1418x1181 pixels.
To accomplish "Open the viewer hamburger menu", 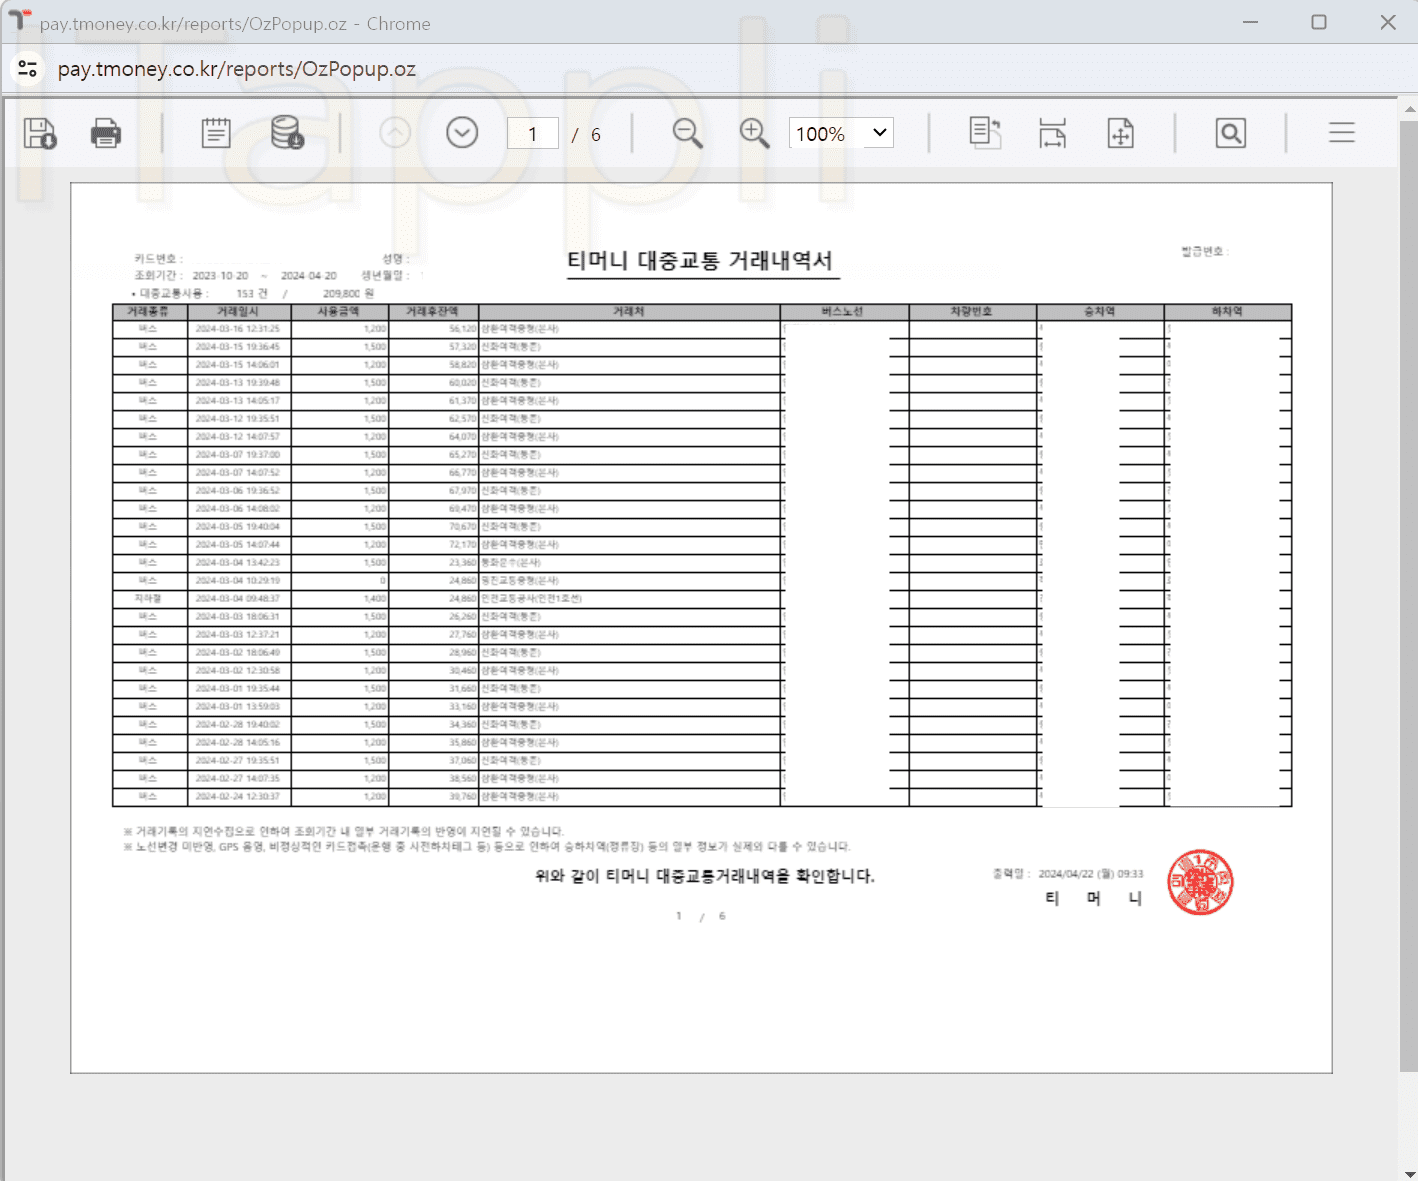I will coord(1342,133).
